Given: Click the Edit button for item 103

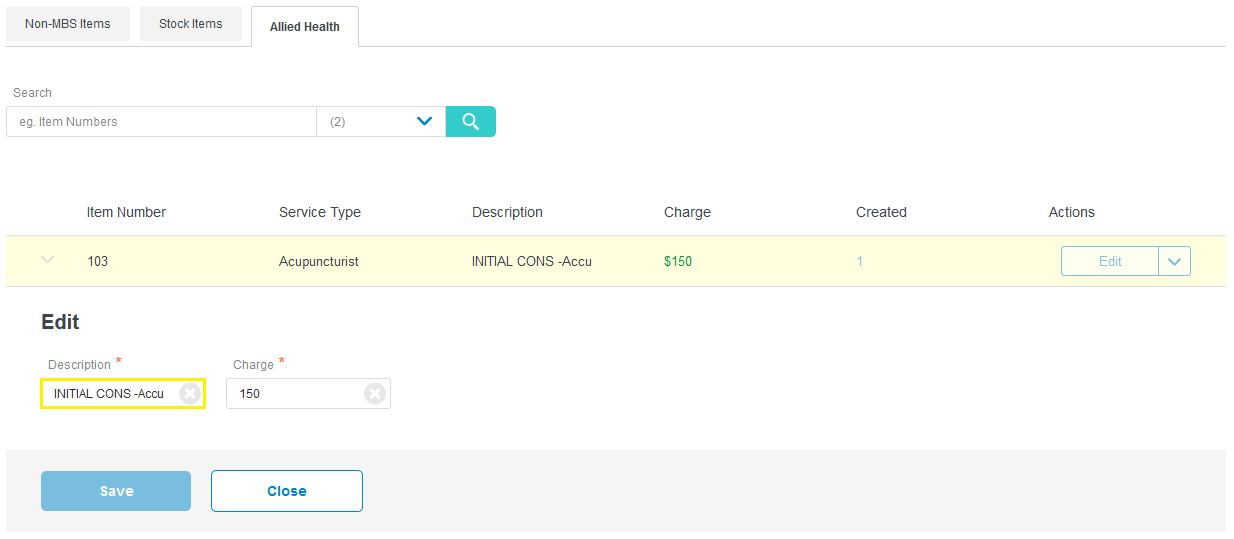Looking at the screenshot, I should 1110,261.
